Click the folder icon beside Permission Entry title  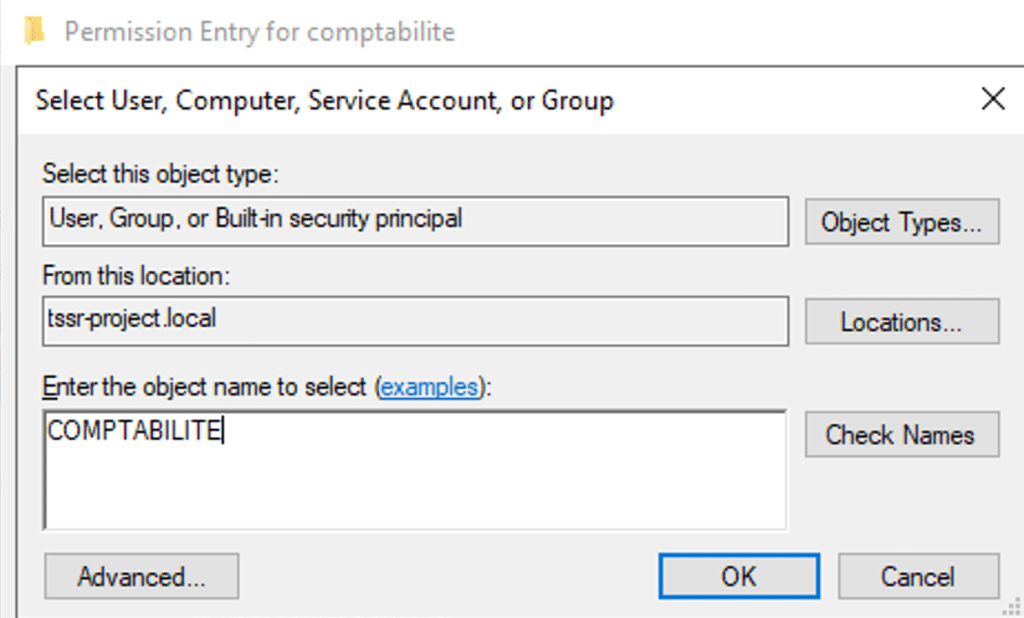pyautogui.click(x=34, y=31)
